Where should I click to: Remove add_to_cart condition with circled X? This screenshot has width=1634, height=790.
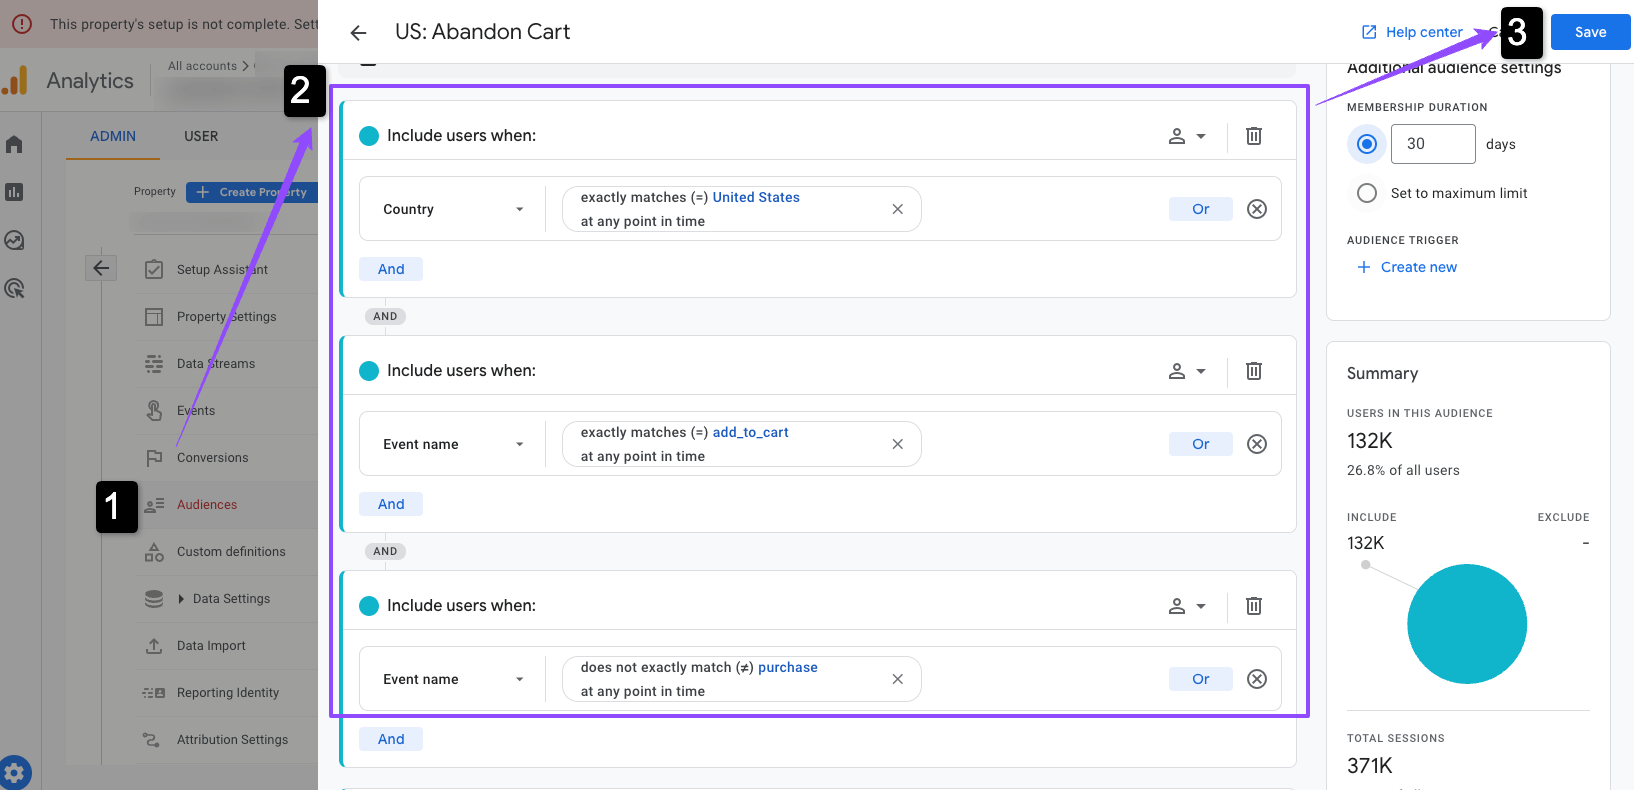[1257, 444]
